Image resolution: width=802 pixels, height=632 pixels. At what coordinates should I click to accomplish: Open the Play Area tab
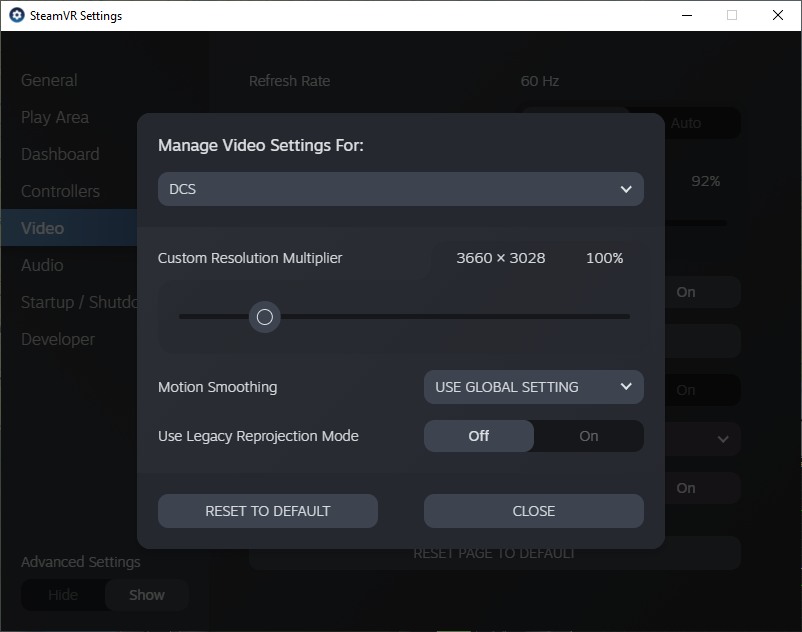[x=55, y=118]
